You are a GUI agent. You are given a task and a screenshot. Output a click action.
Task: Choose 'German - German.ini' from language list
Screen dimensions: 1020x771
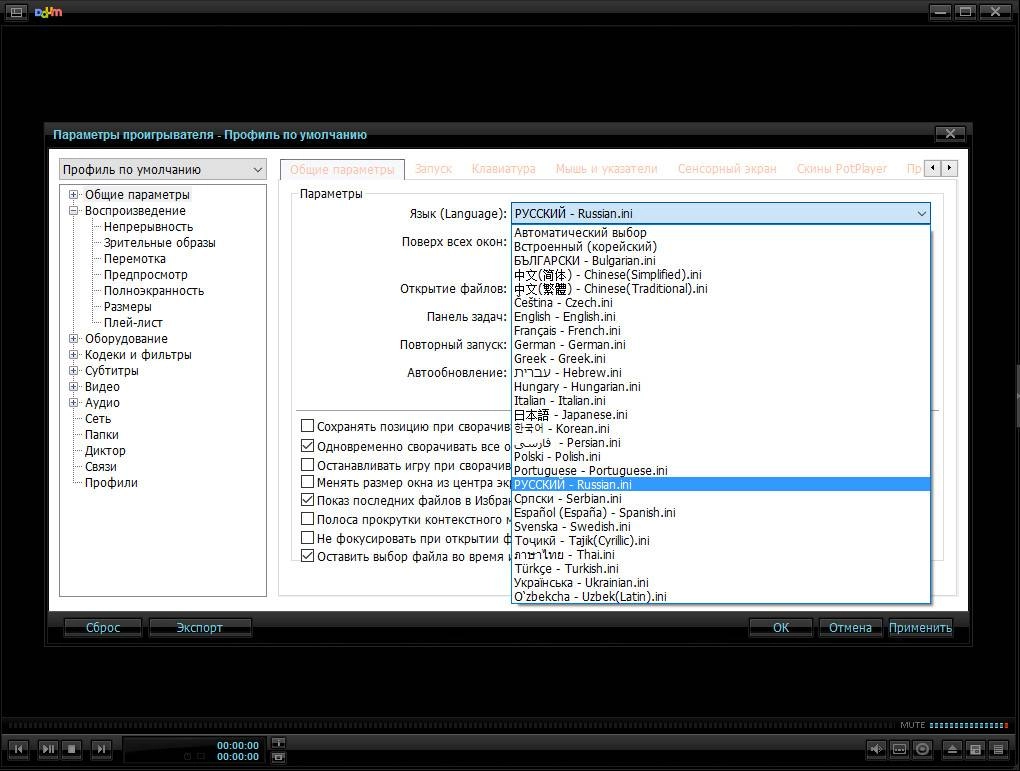click(x=721, y=345)
